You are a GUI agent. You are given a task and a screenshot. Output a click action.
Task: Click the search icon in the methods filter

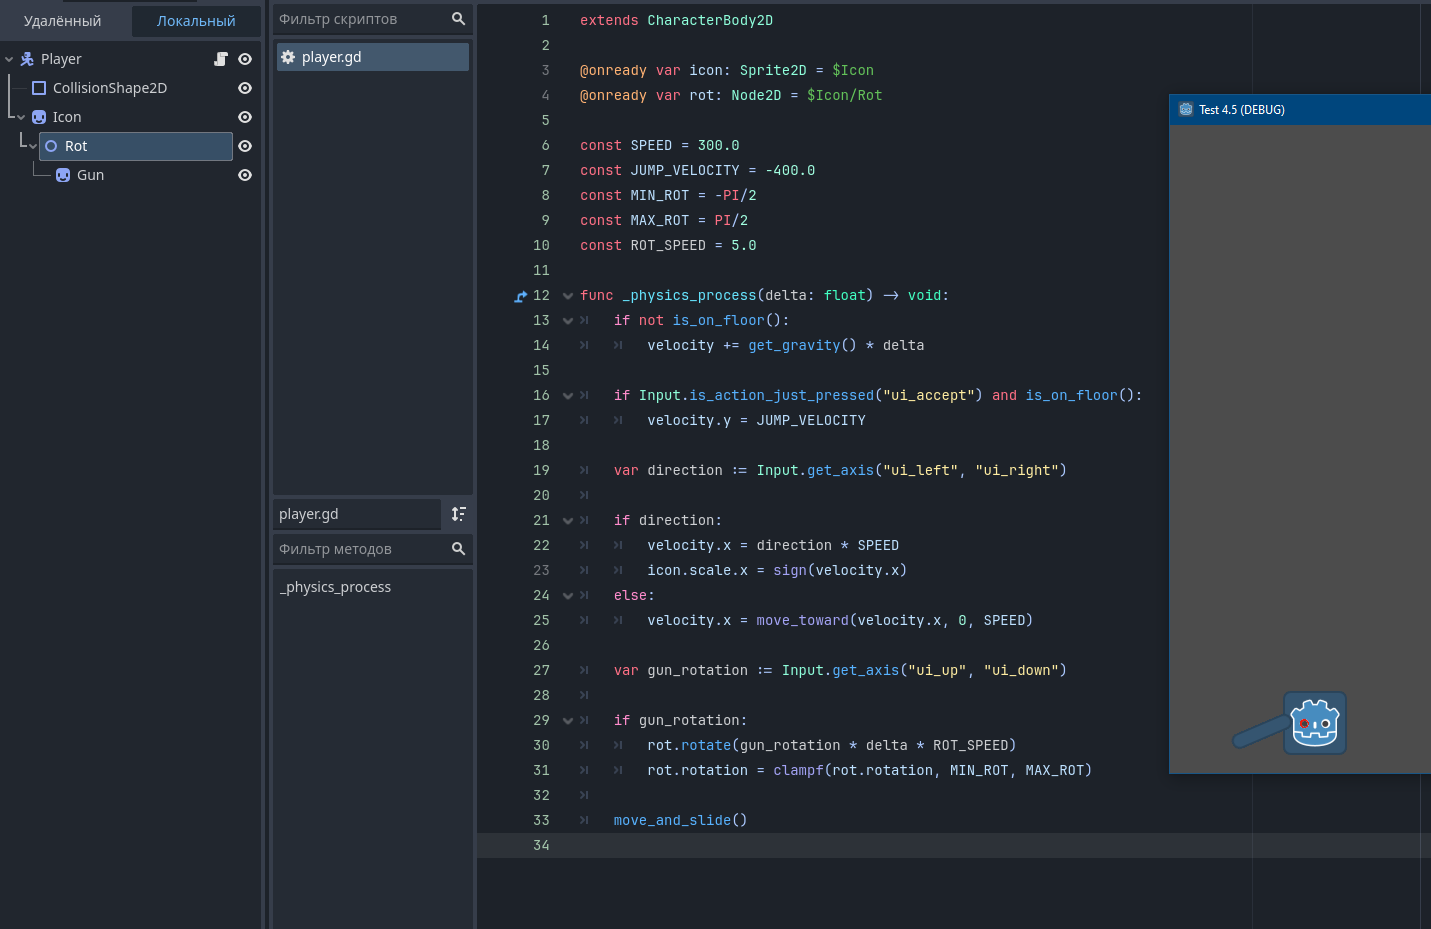click(x=458, y=549)
